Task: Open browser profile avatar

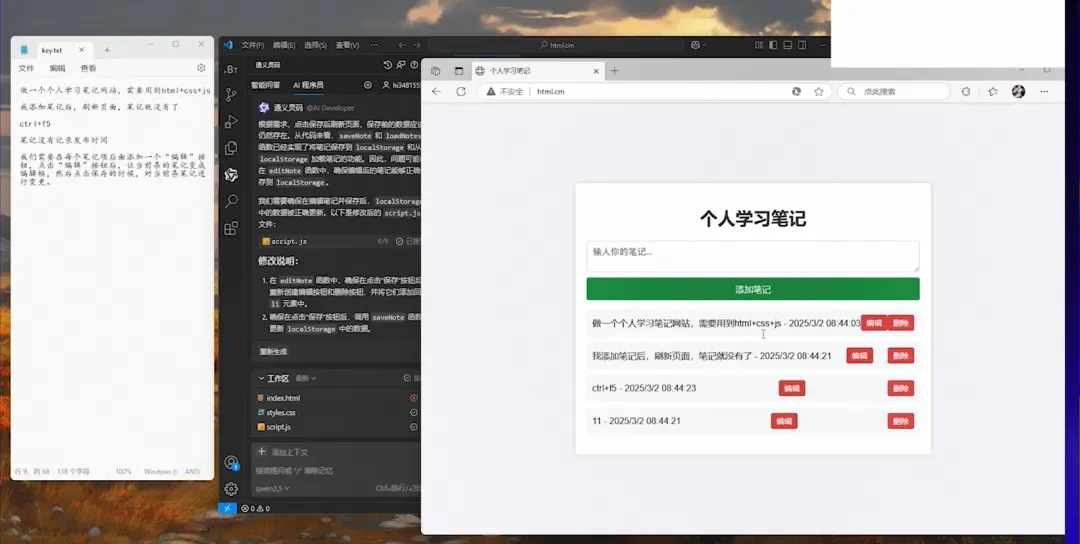Action: click(1019, 91)
